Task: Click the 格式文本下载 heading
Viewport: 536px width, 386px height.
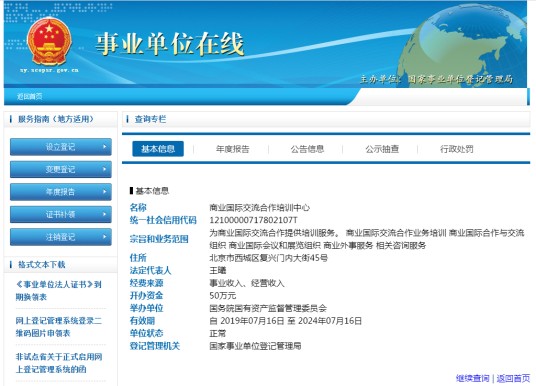Action: [x=41, y=265]
